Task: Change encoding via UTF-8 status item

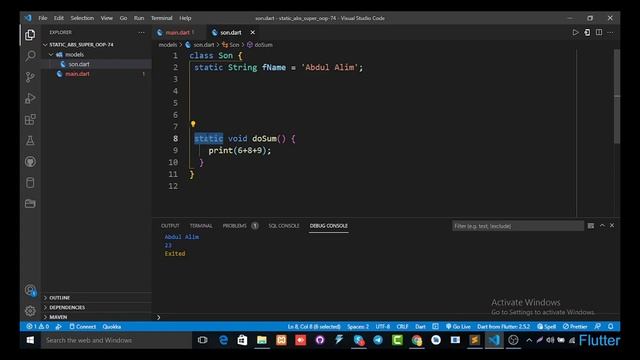Action: coord(382,327)
